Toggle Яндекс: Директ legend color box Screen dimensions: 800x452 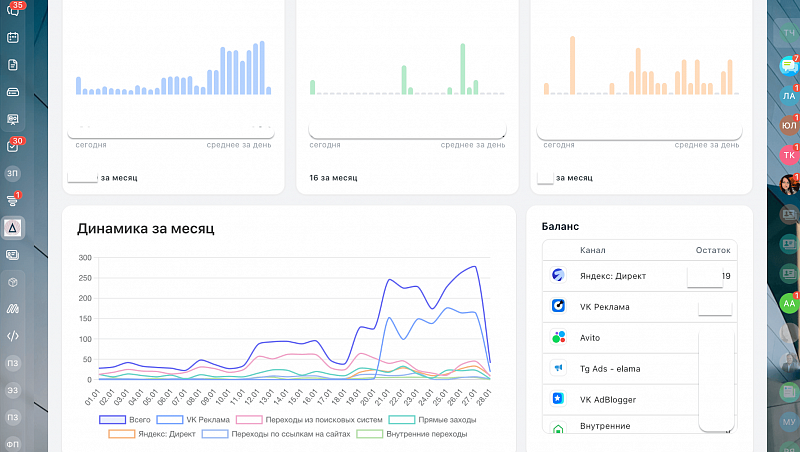point(121,434)
